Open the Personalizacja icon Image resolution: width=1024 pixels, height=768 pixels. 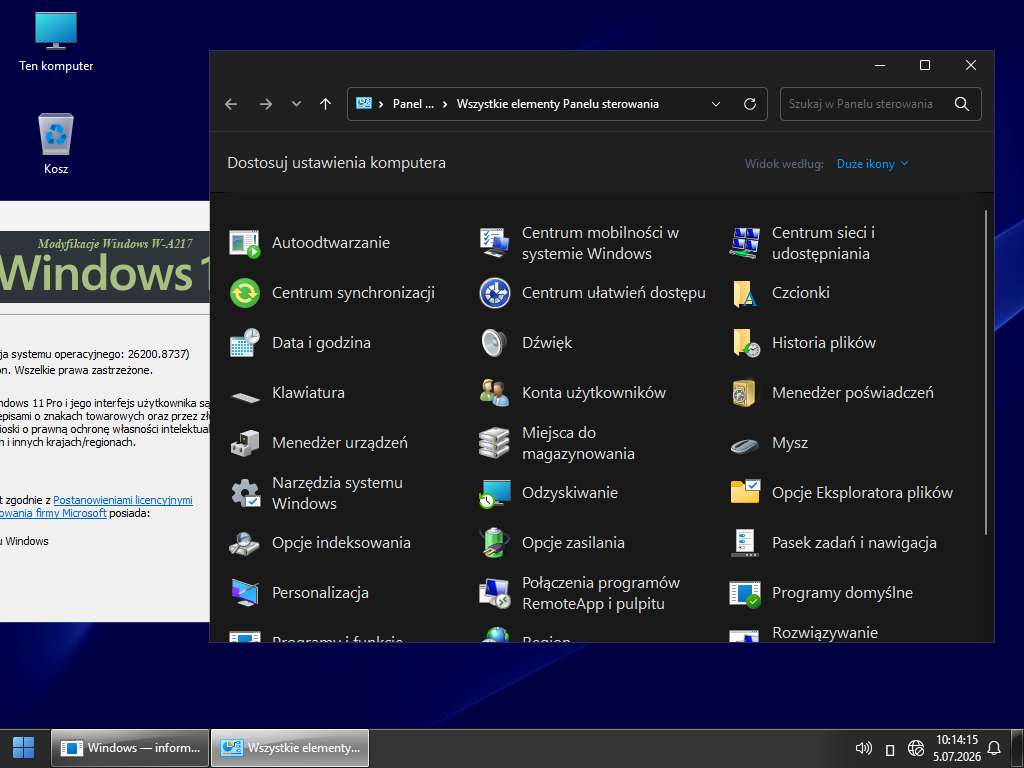coord(245,593)
